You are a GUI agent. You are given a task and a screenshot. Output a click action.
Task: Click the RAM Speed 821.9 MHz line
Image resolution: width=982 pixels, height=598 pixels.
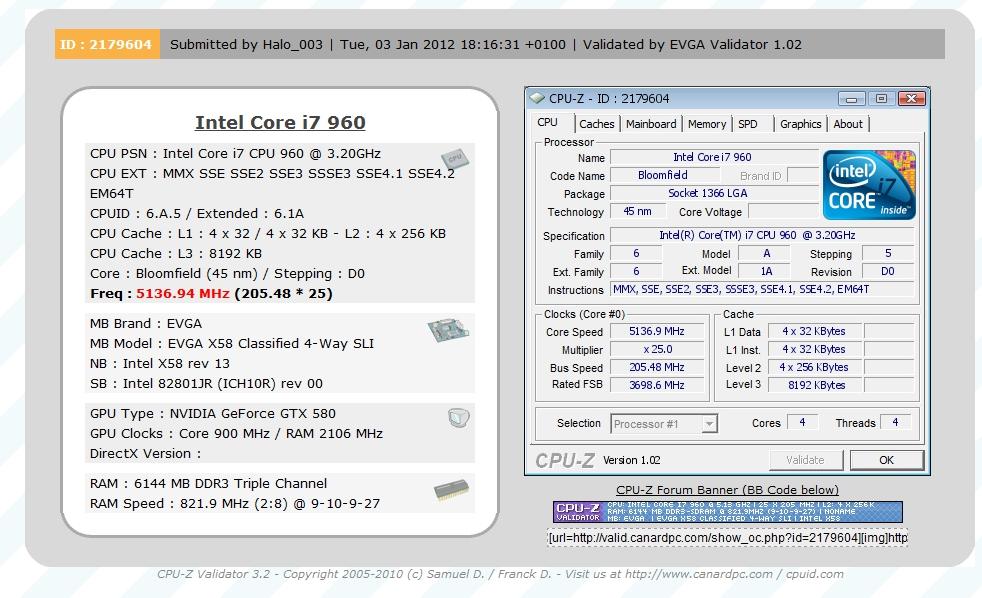pos(235,504)
